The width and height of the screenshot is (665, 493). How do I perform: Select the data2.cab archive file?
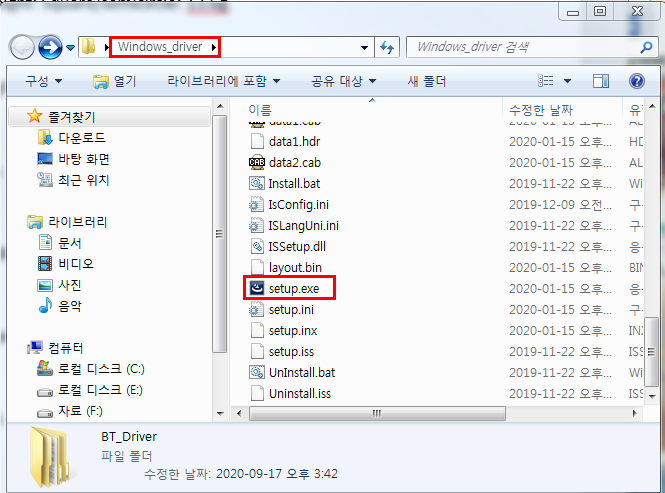tap(285, 162)
